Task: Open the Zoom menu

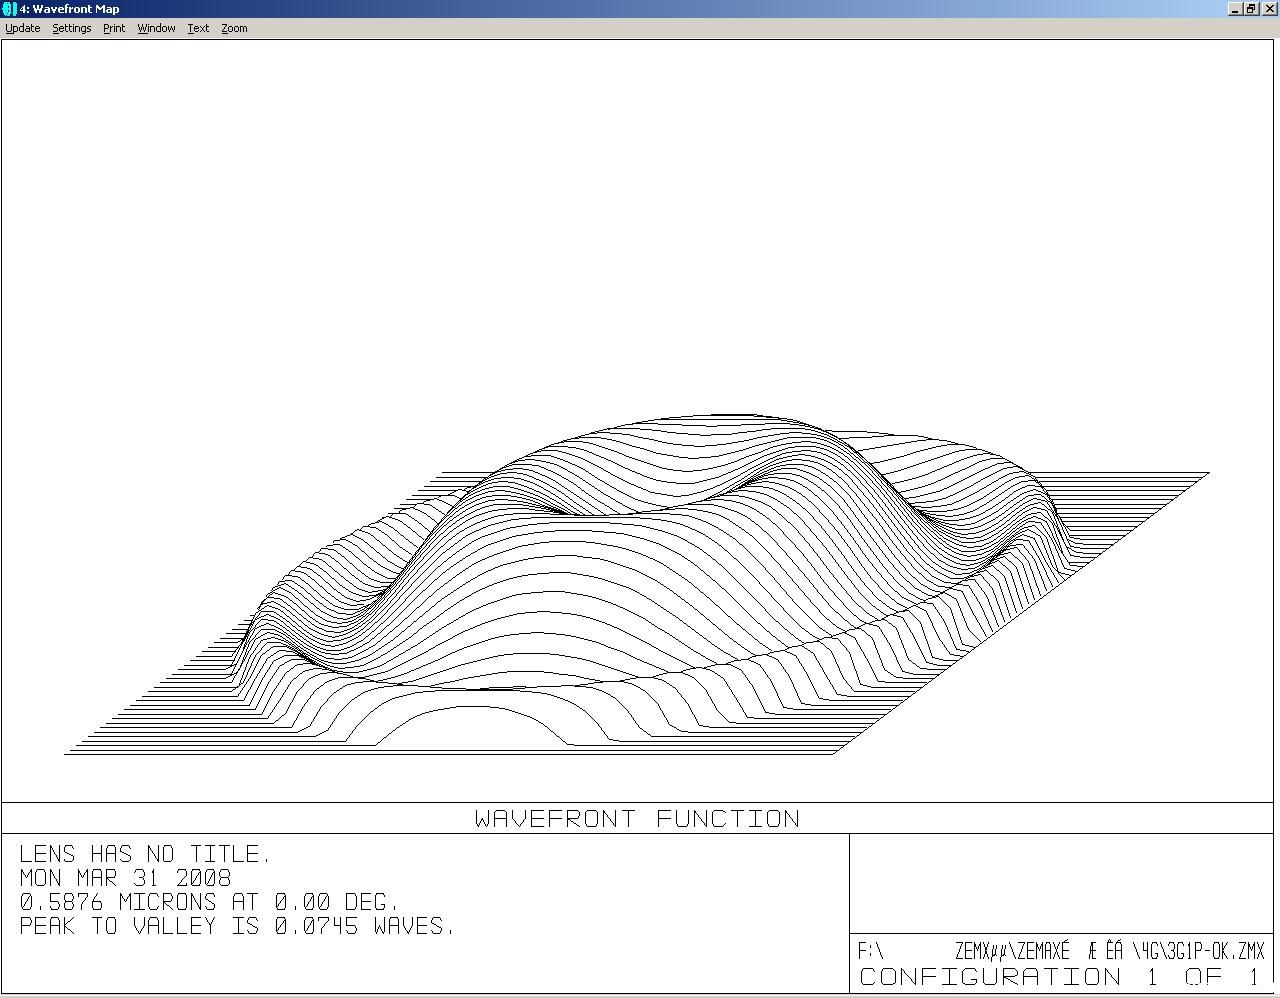Action: 234,28
